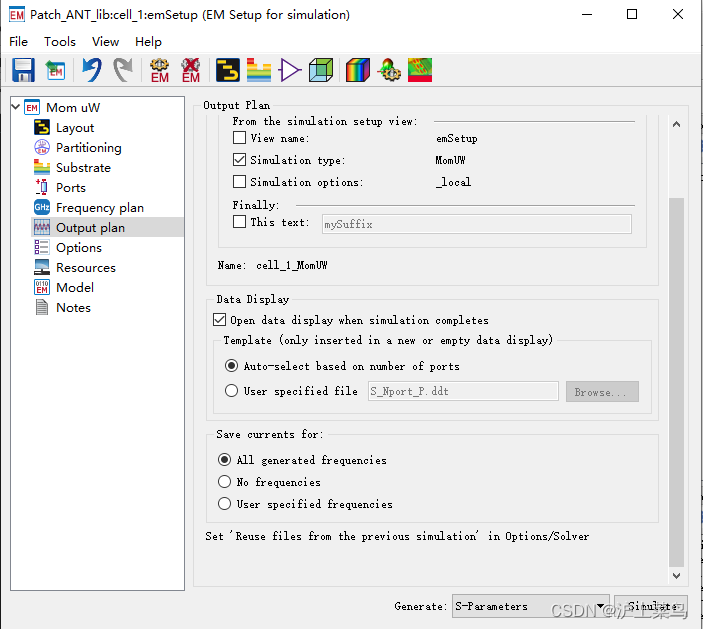
Task: Maximize the EM Setup window
Action: (x=632, y=14)
